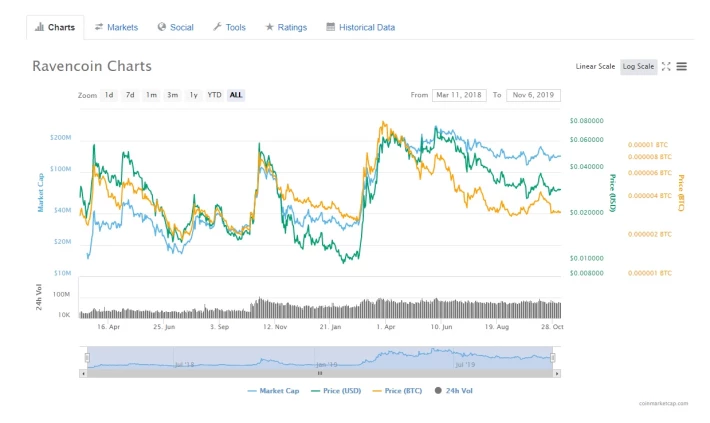The height and width of the screenshot is (423, 710).
Task: Set zoom range to 3m
Action: 173,95
